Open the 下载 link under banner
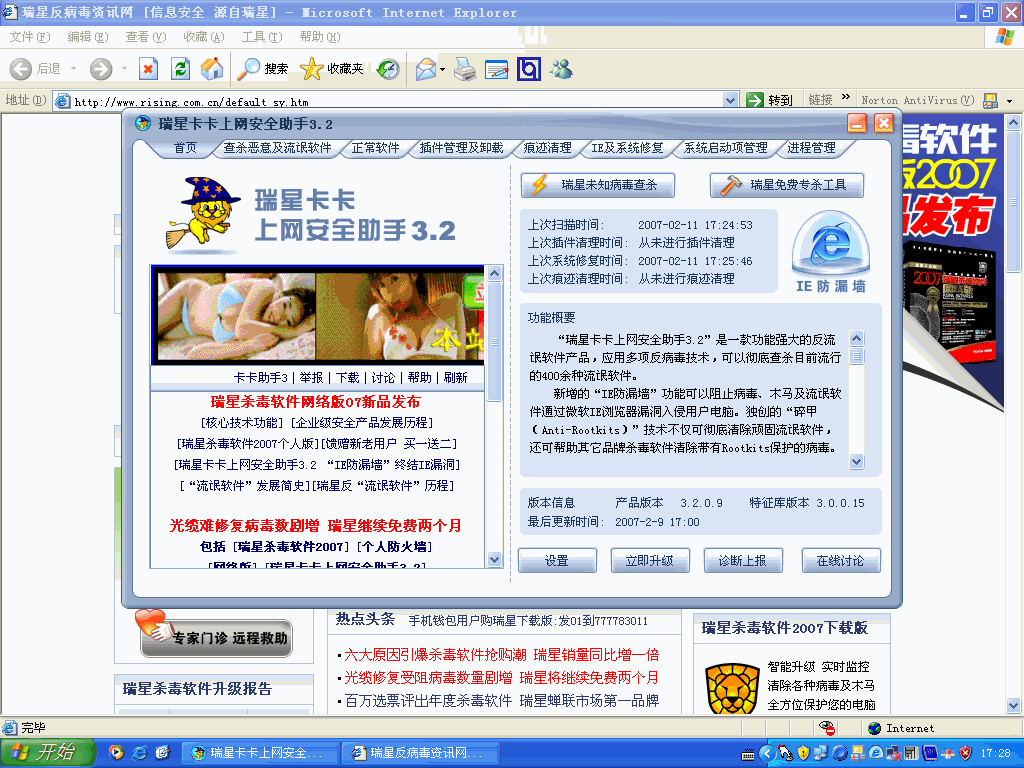Image resolution: width=1024 pixels, height=768 pixels. [x=347, y=377]
